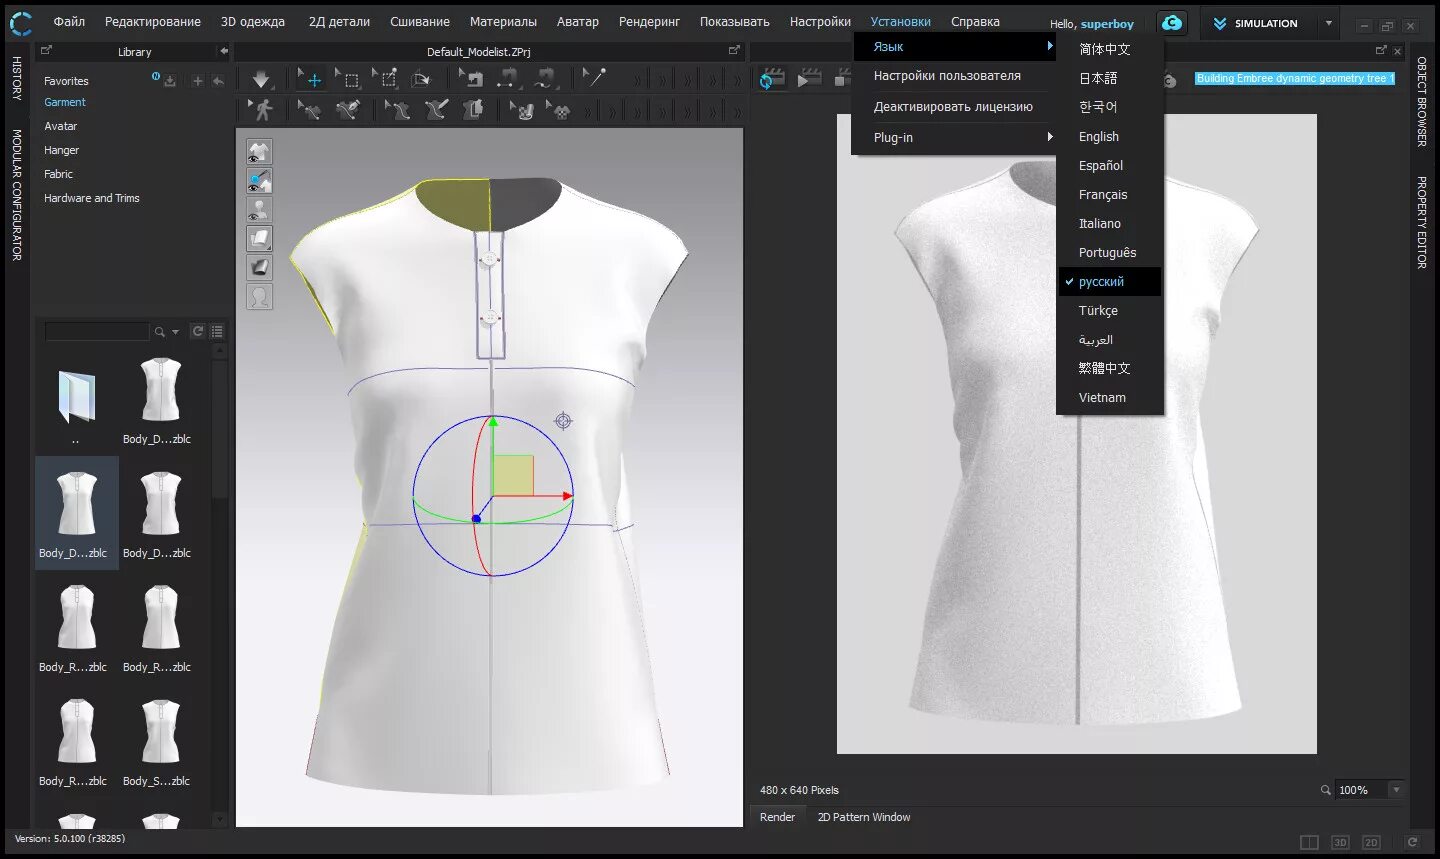
Task: Select the Simulate down-arrow tool
Action: tap(260, 79)
